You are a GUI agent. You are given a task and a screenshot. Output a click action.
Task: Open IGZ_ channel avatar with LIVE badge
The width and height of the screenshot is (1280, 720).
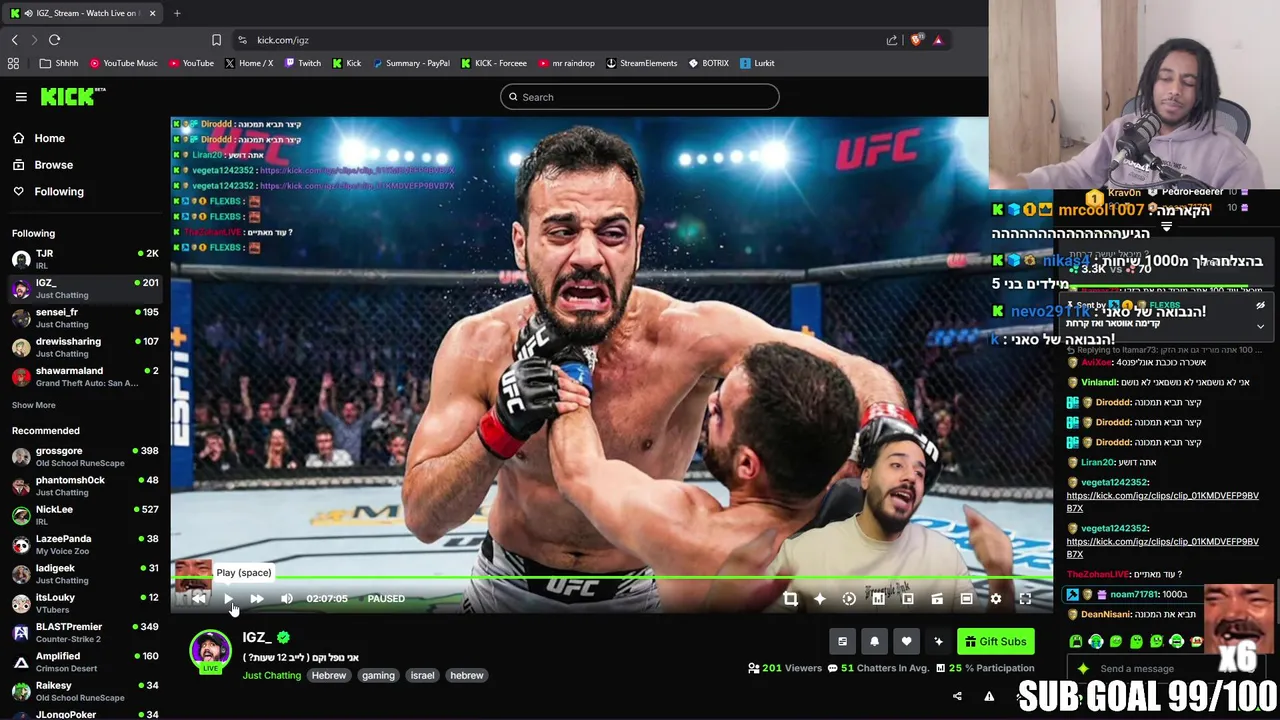pyautogui.click(x=210, y=651)
